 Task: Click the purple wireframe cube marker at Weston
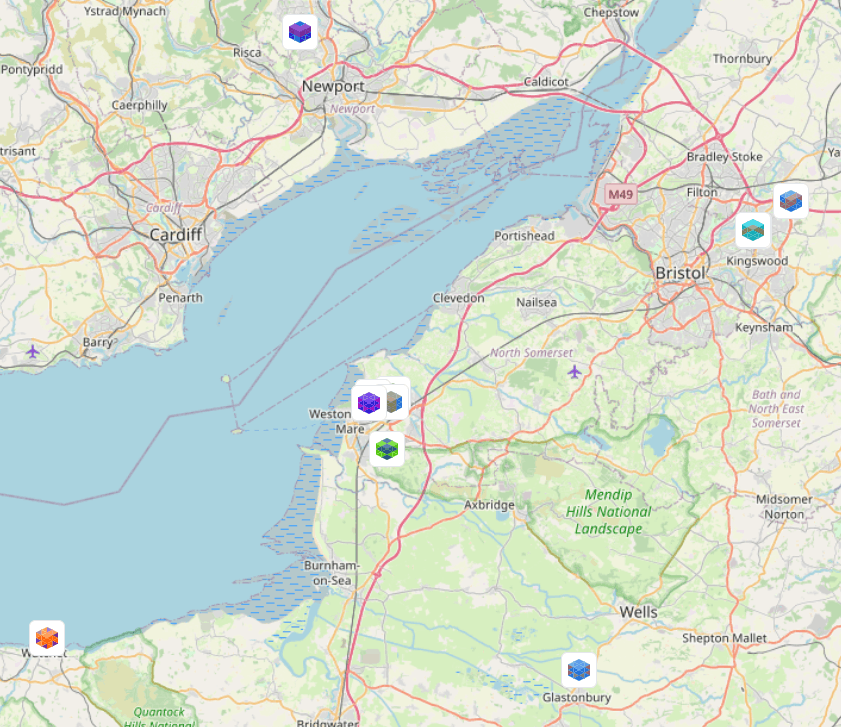click(x=368, y=403)
